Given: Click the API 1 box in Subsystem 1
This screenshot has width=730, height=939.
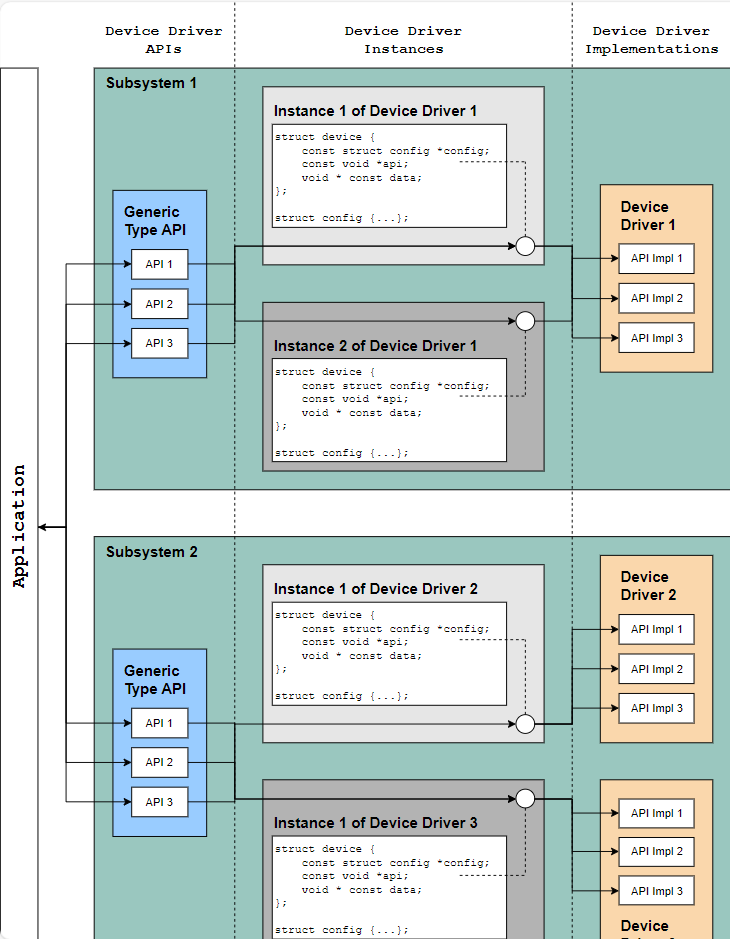Looking at the screenshot, I should 159,264.
